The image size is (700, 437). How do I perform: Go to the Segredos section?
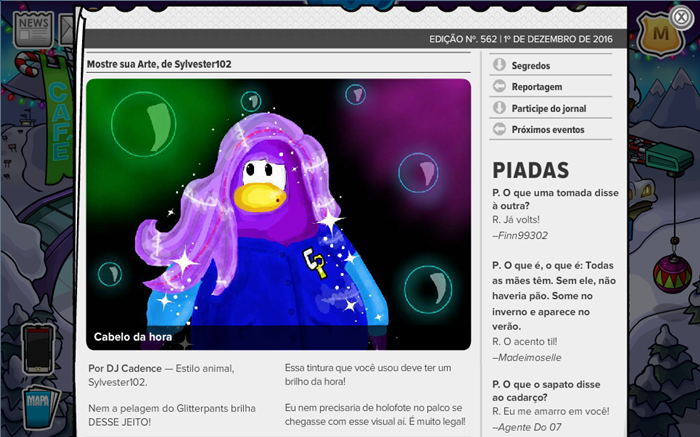531,66
